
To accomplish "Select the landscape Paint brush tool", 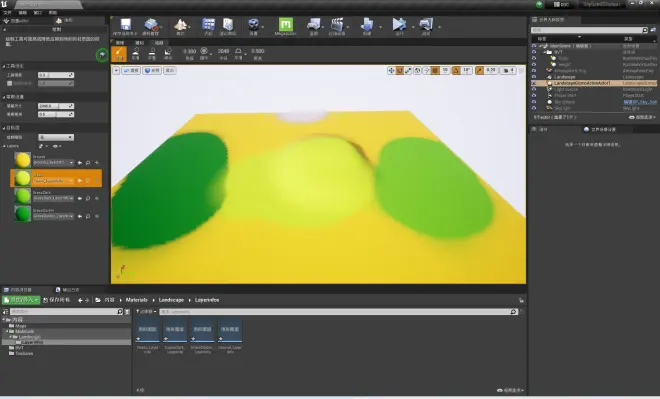I will (x=119, y=53).
